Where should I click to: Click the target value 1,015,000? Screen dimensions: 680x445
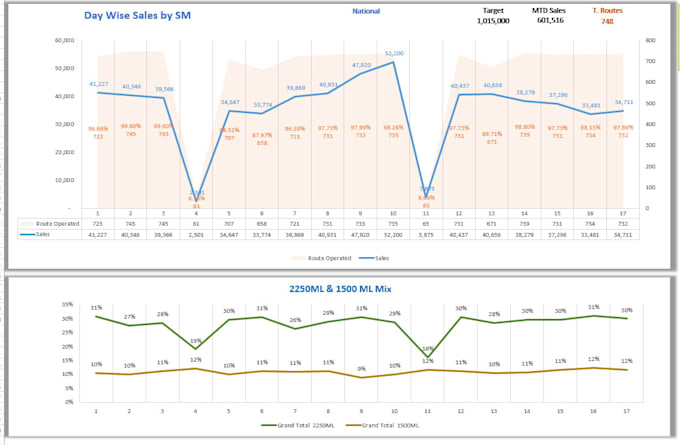(x=493, y=21)
